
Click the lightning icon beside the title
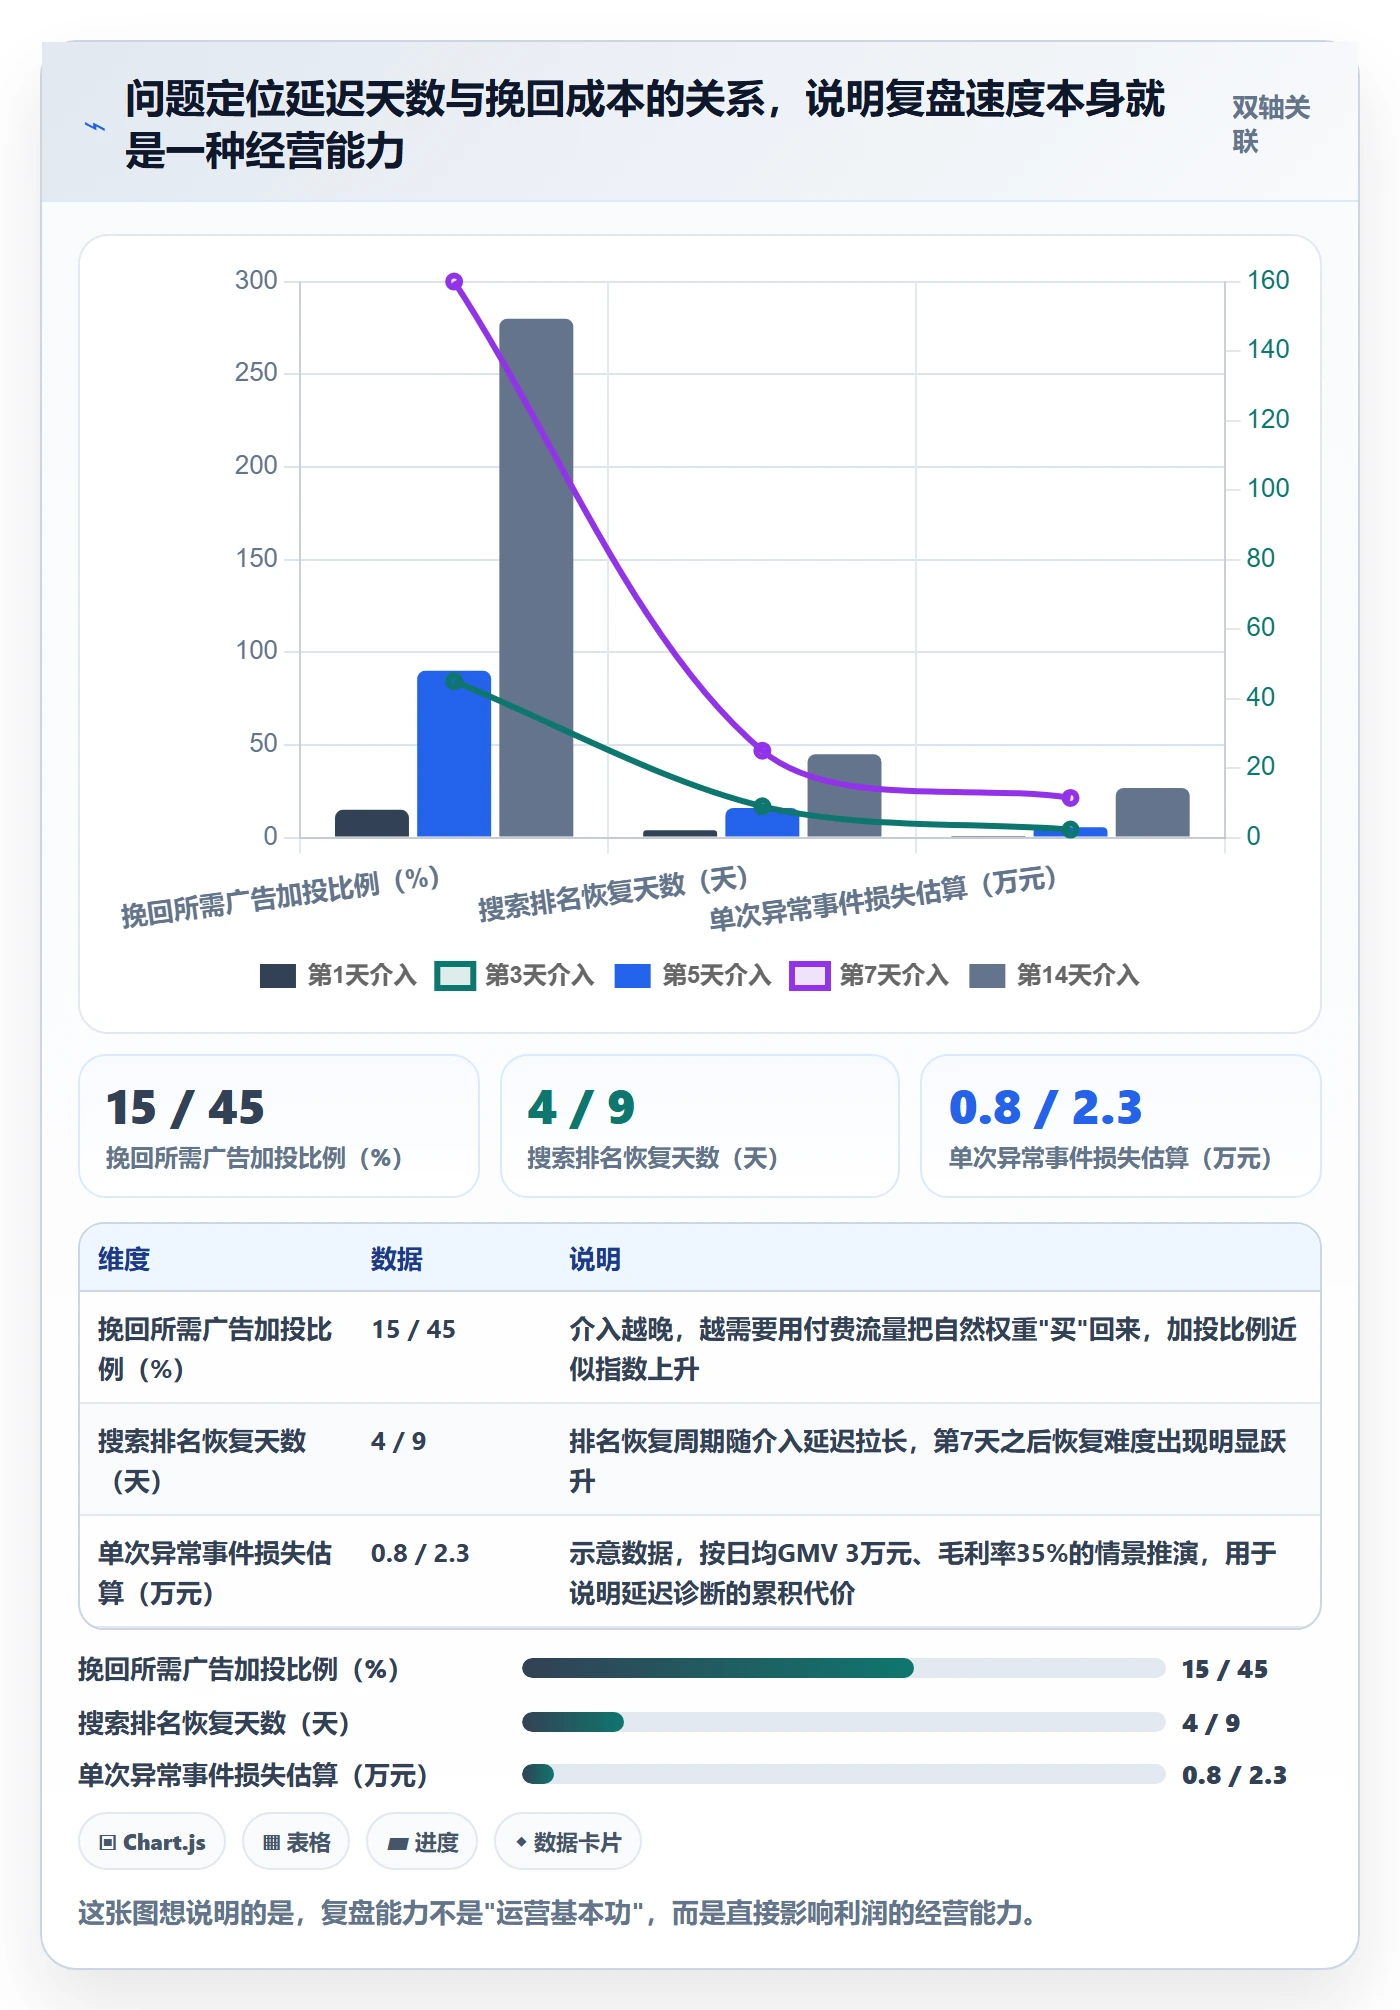95,127
